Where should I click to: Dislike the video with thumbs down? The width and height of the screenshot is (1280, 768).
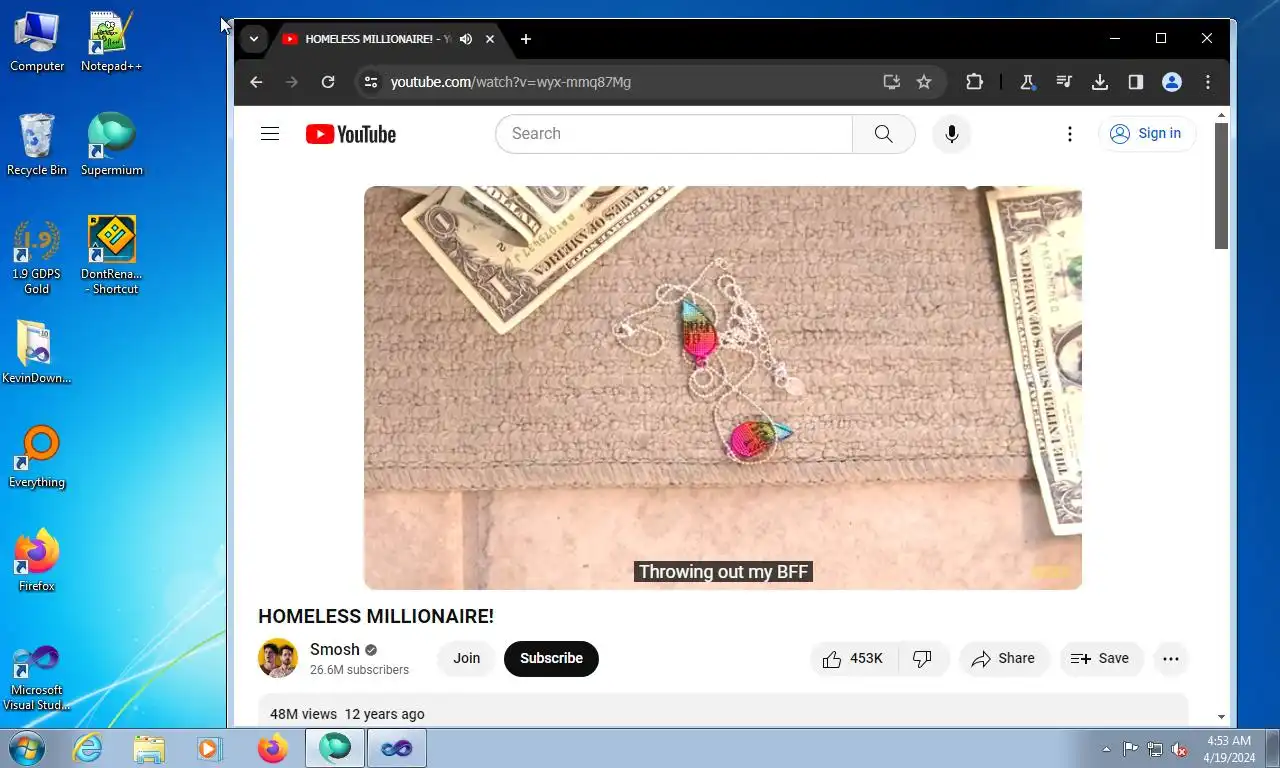click(x=923, y=659)
